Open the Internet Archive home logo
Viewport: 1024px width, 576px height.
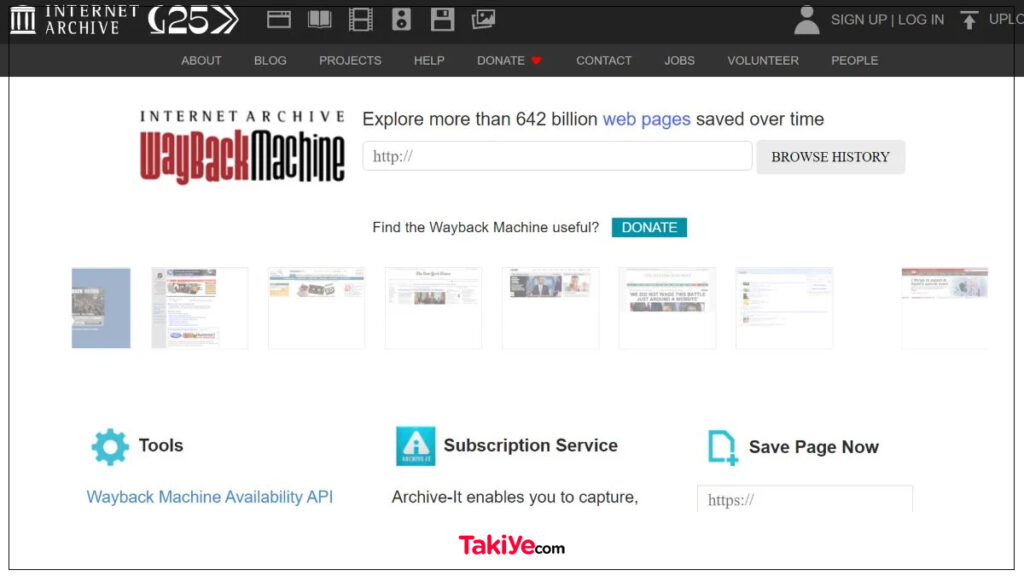coord(74,20)
